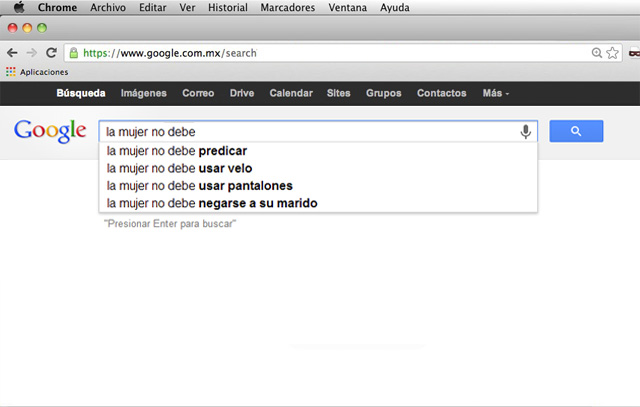
Task: Start voice search with microphone
Action: [x=525, y=132]
